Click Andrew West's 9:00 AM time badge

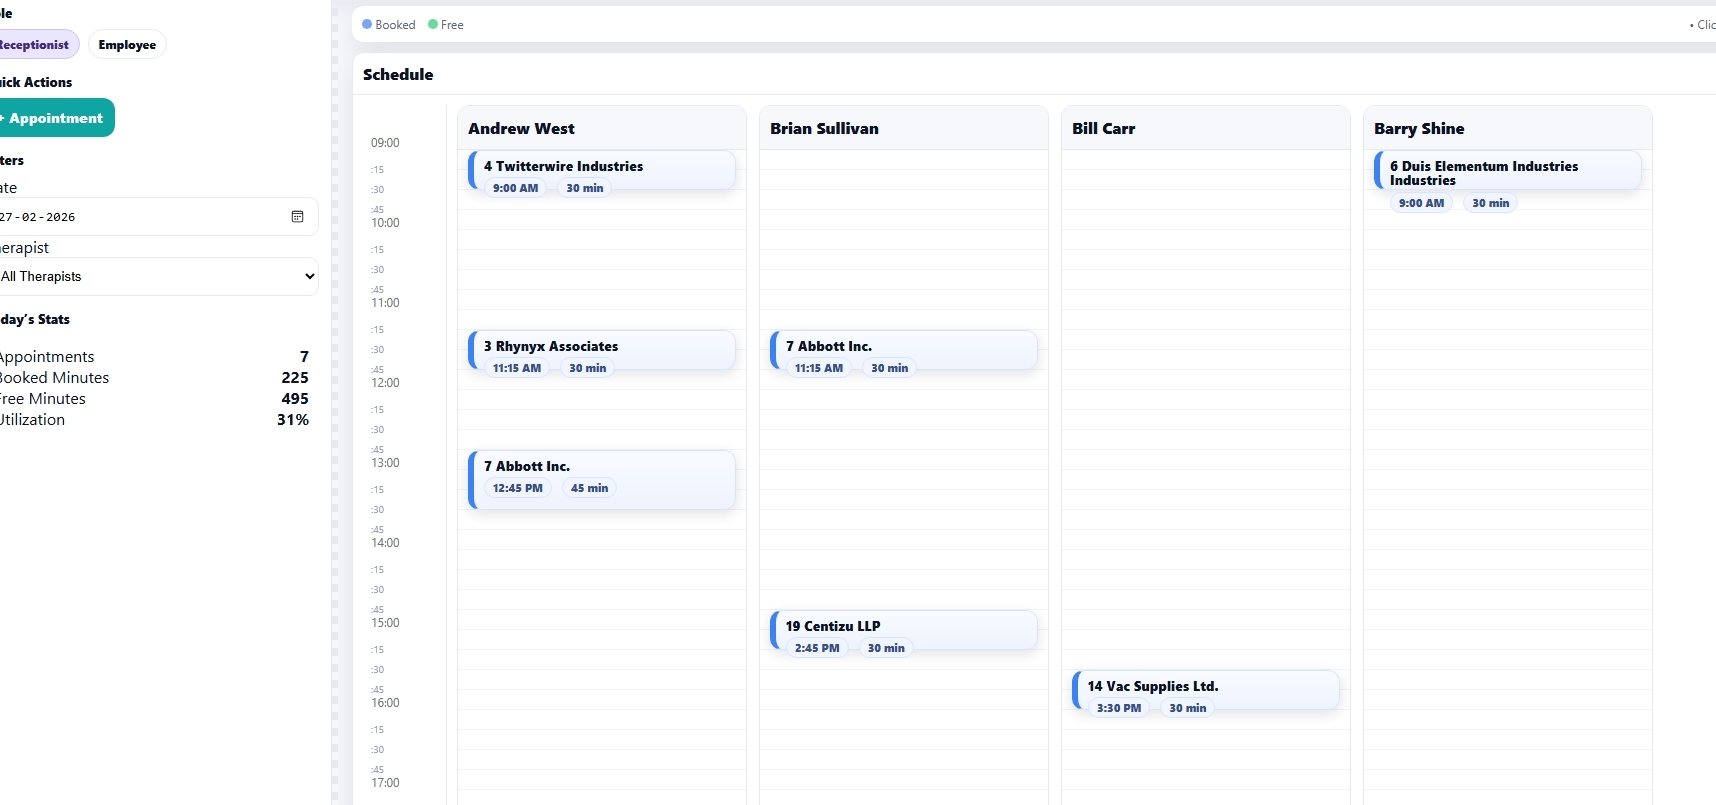tap(515, 188)
